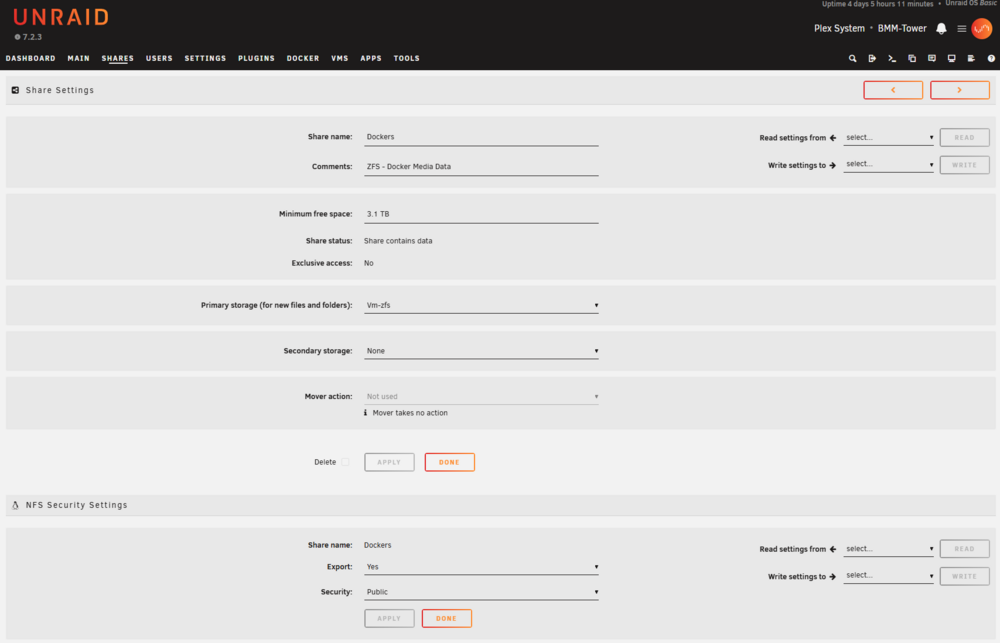Click the orange Unraid account avatar
This screenshot has width=1000, height=643.
[x=982, y=28]
